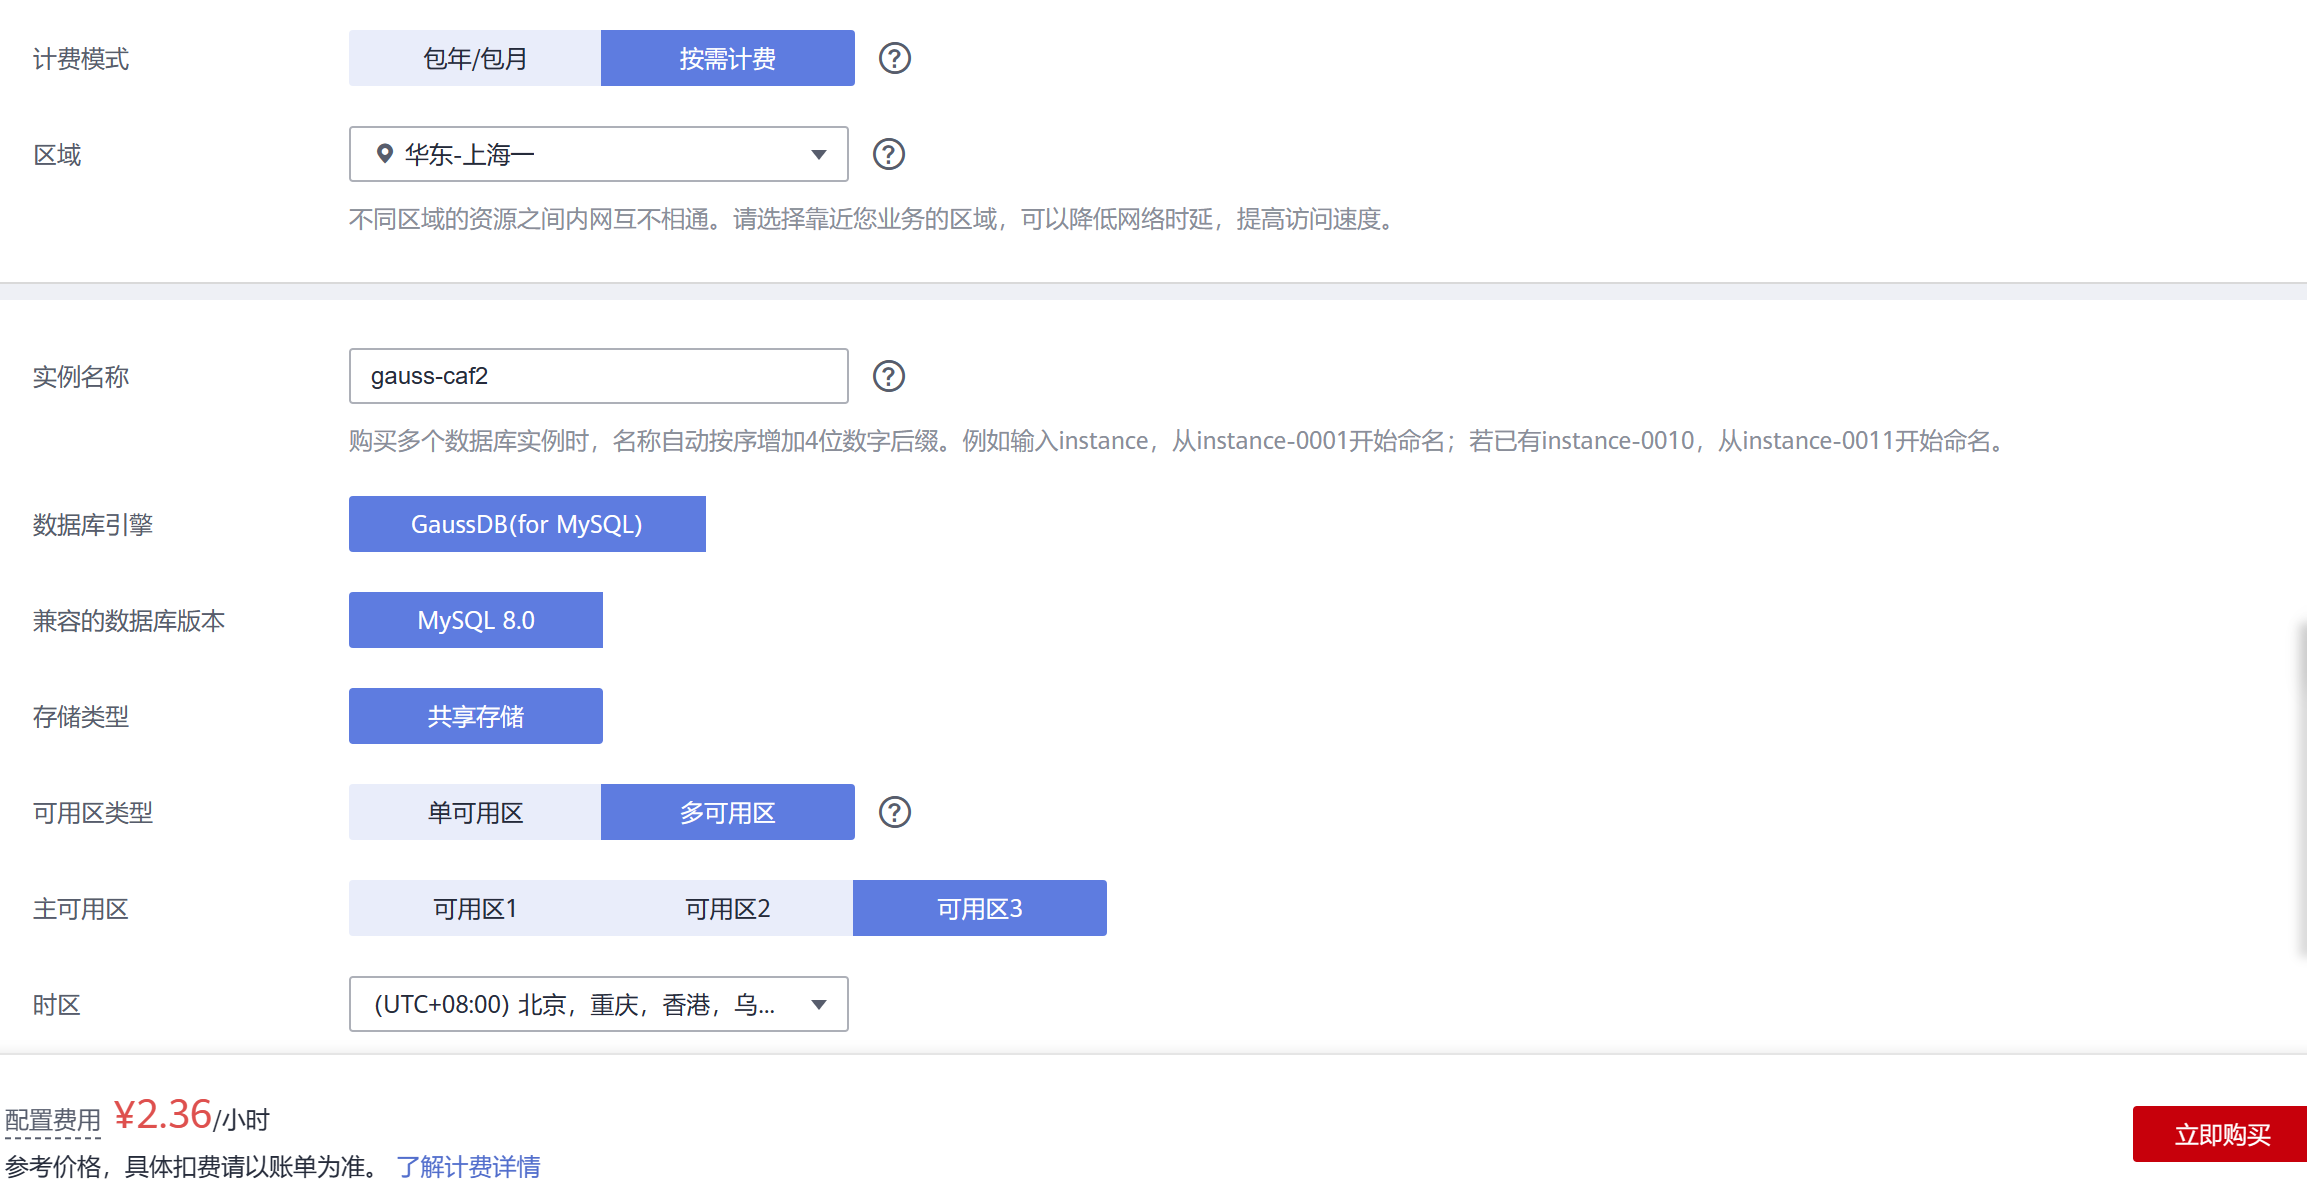Choose 单可用区 availability type

(x=475, y=812)
